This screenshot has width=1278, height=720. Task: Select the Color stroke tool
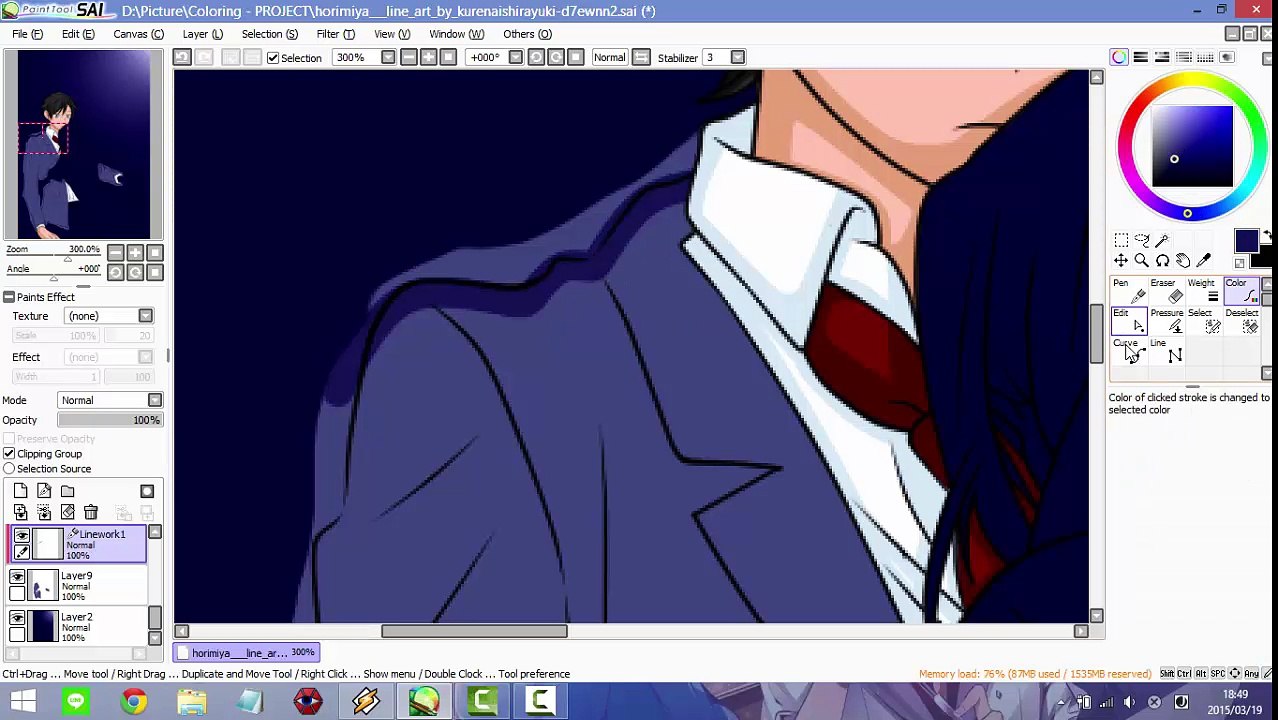tap(1242, 292)
